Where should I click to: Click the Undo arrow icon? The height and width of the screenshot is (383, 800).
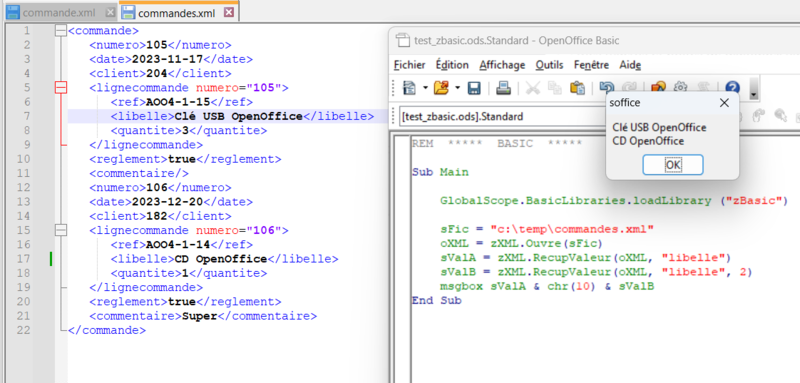coord(607,87)
